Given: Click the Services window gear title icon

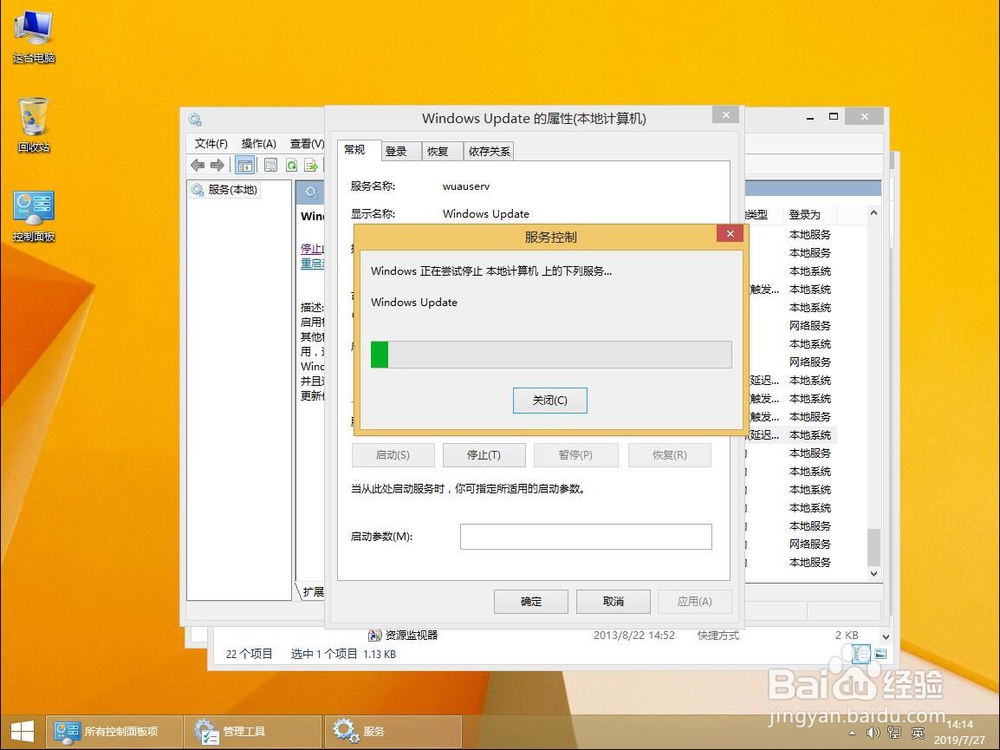Looking at the screenshot, I should click(x=195, y=119).
